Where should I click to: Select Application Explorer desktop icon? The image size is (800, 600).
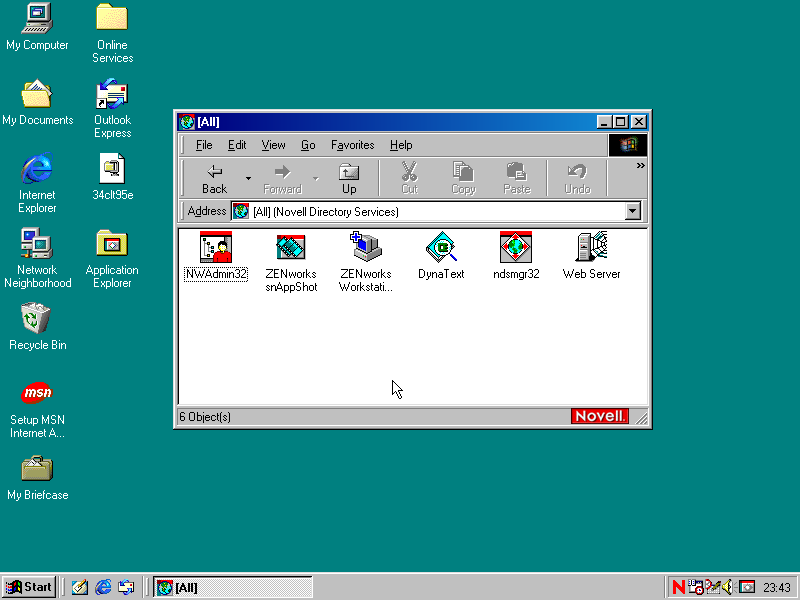[112, 258]
